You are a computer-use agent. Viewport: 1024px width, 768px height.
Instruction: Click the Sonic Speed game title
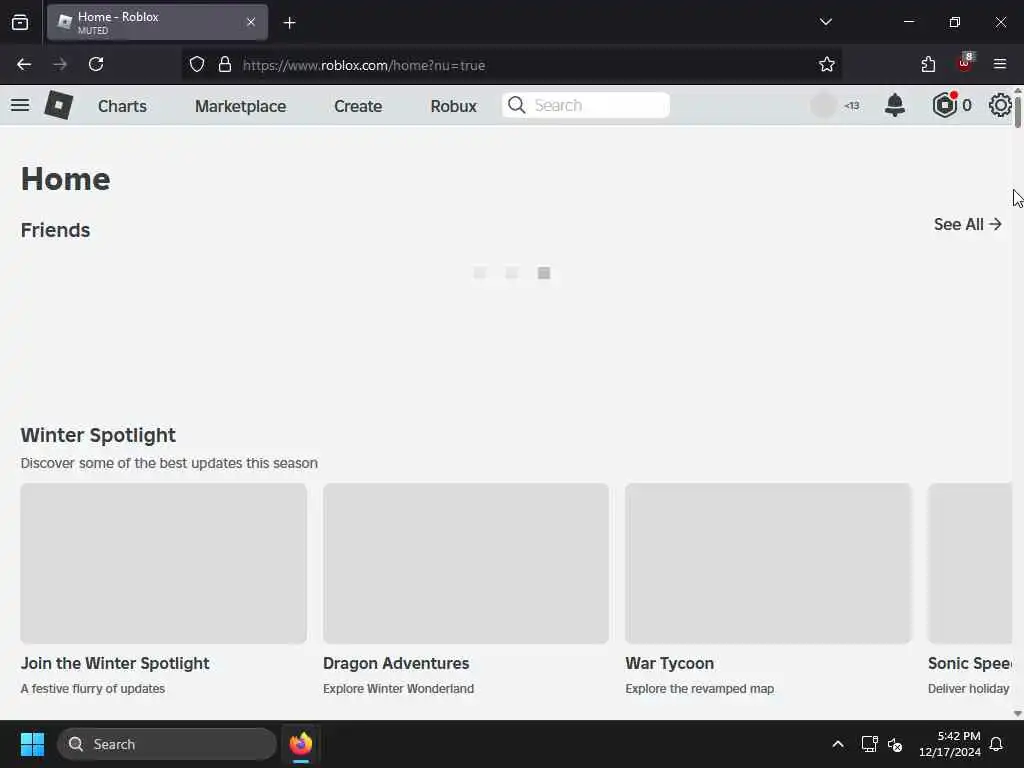(x=969, y=664)
